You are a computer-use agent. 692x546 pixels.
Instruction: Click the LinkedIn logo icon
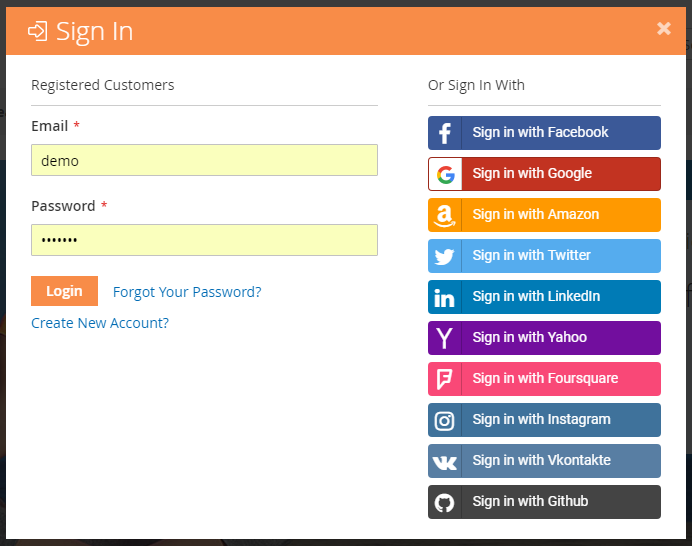point(445,297)
